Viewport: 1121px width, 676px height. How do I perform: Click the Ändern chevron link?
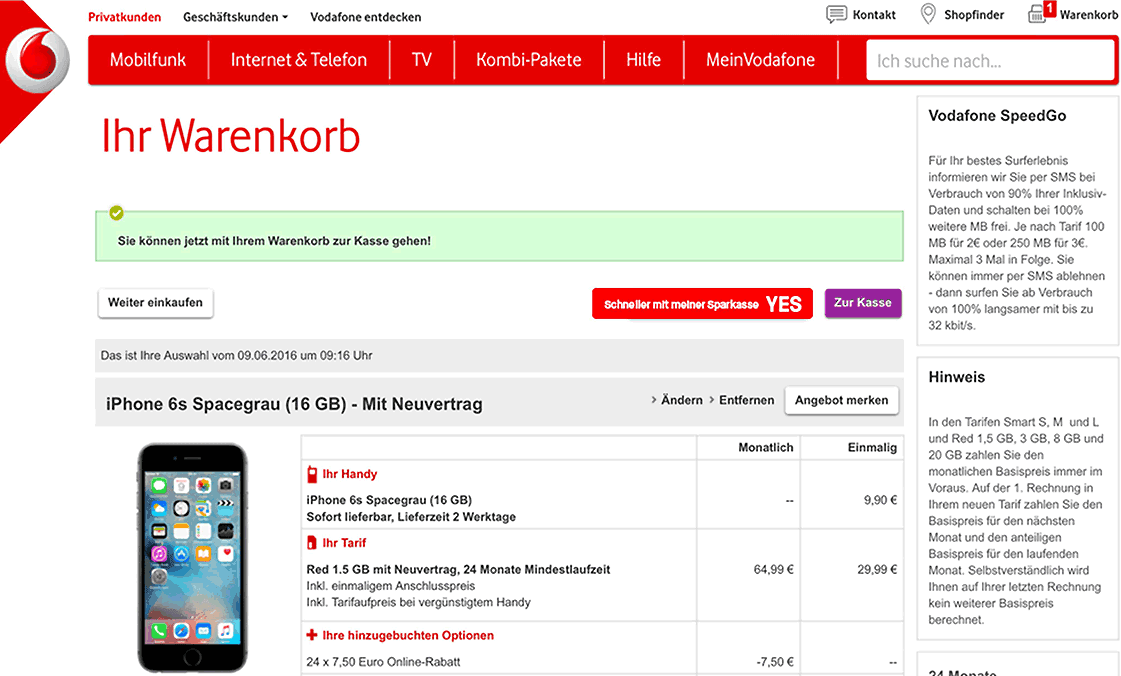click(x=676, y=400)
